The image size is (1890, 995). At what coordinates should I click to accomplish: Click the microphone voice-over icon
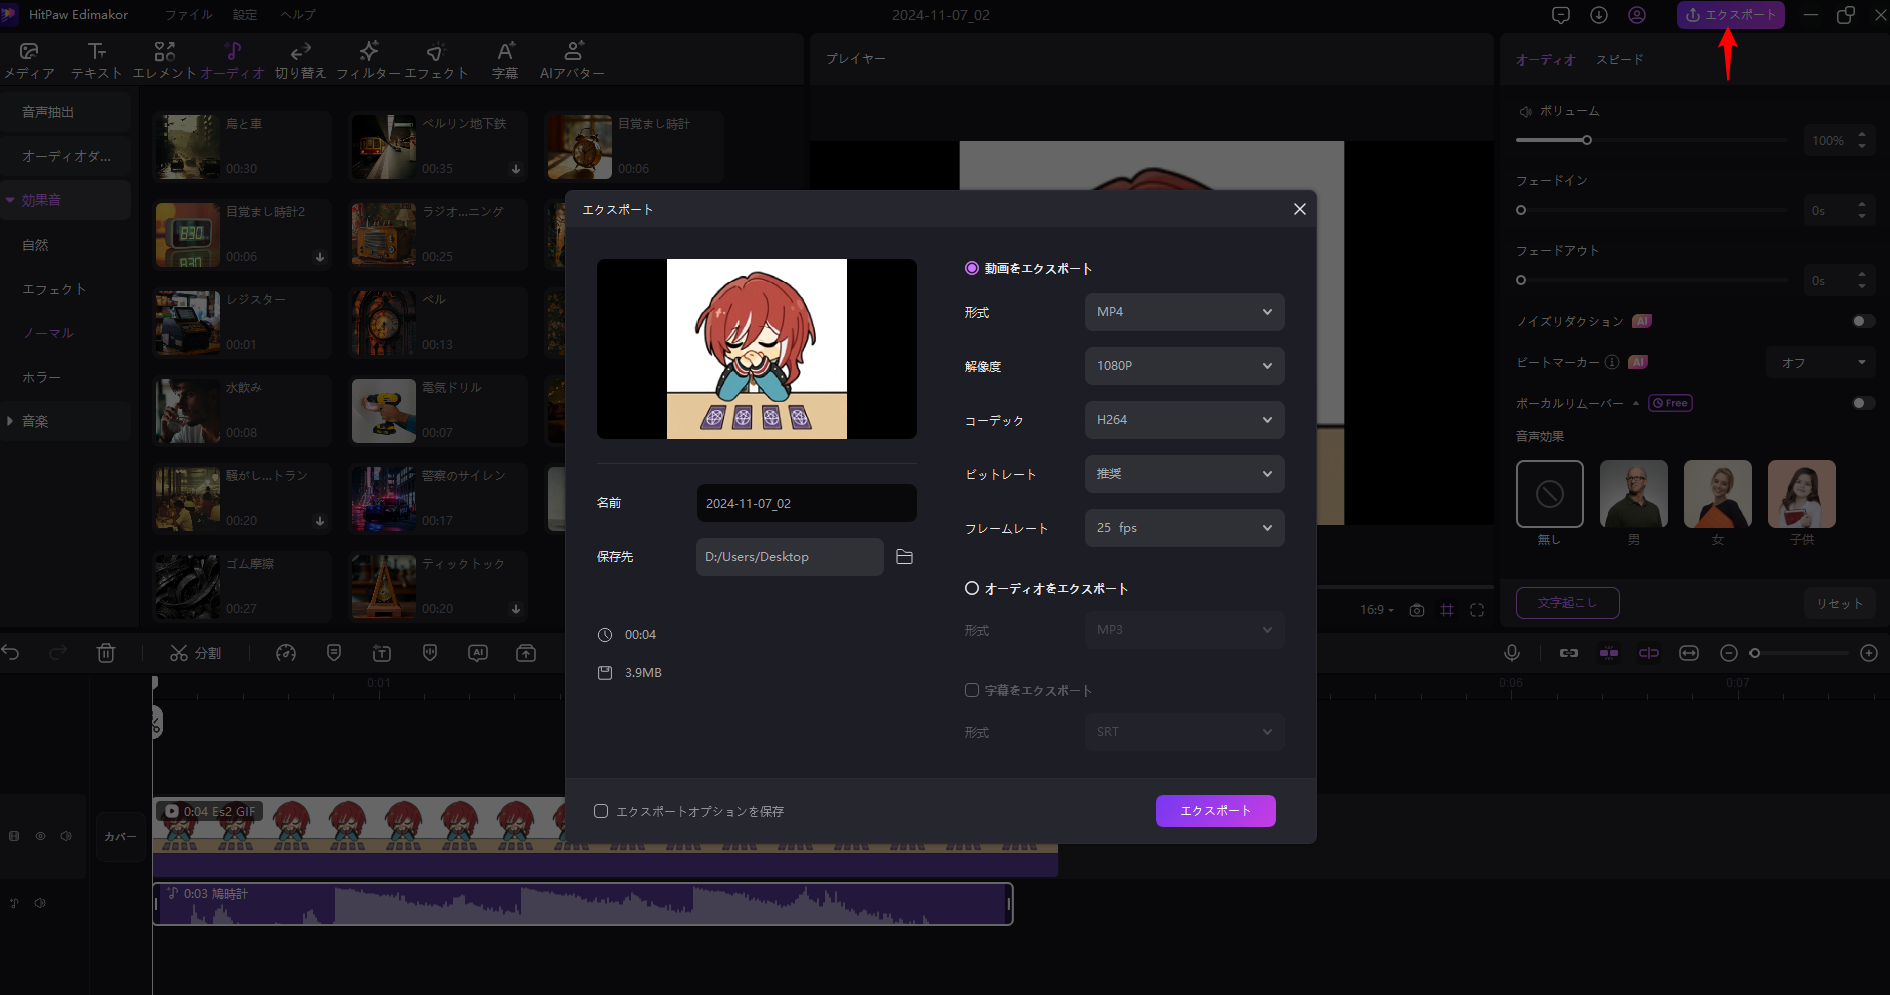pyautogui.click(x=1512, y=653)
